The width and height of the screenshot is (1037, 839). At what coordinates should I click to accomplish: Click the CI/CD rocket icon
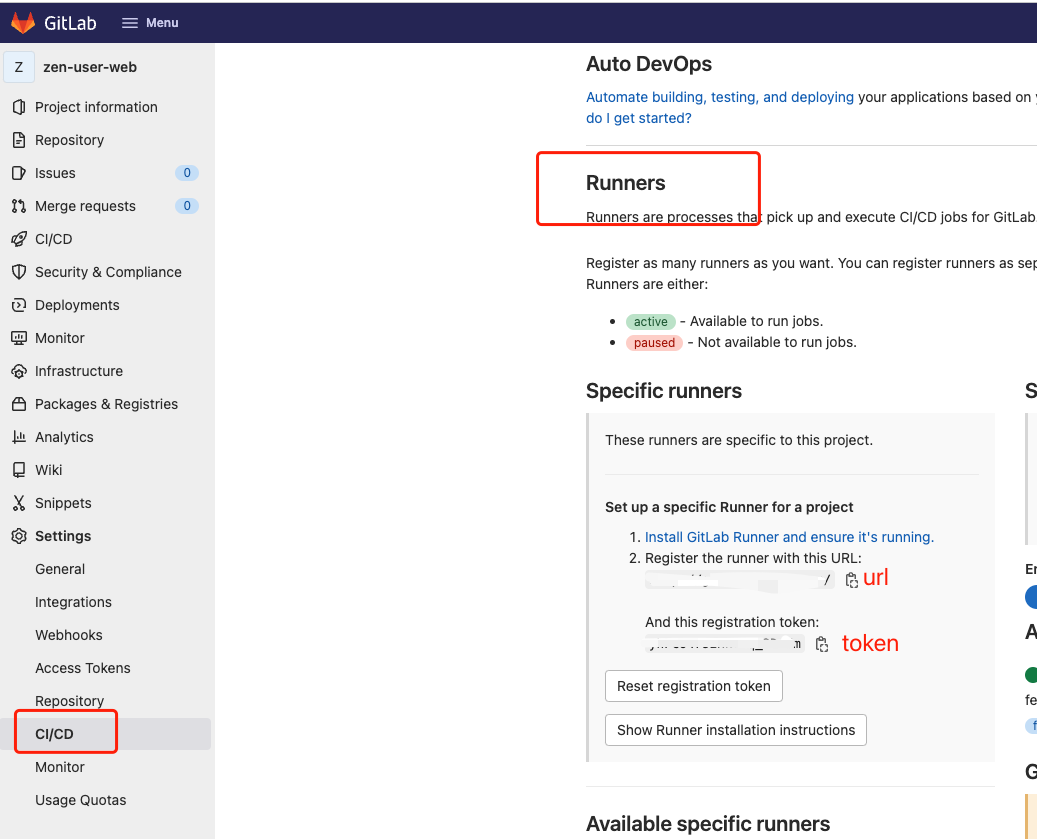tap(19, 239)
